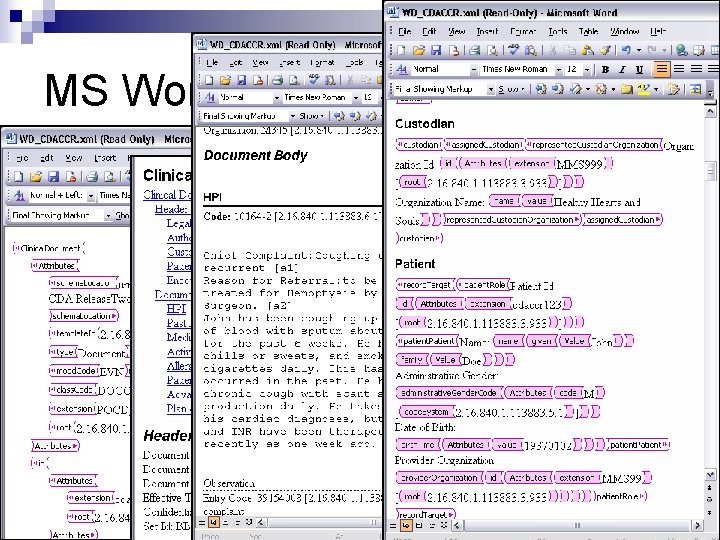Open the Table menu in front window
The image size is (720, 540).
(x=588, y=31)
